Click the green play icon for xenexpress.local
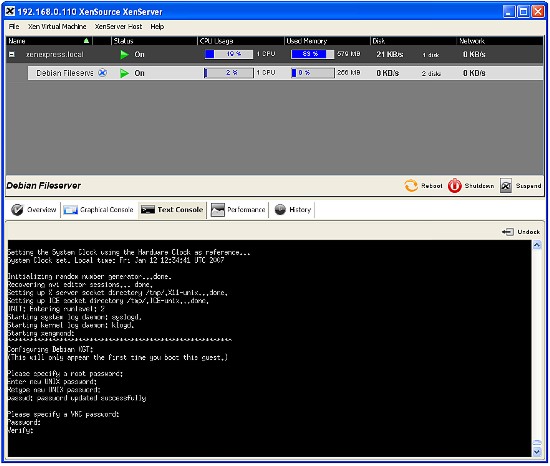This screenshot has height=466, width=550. click(124, 54)
